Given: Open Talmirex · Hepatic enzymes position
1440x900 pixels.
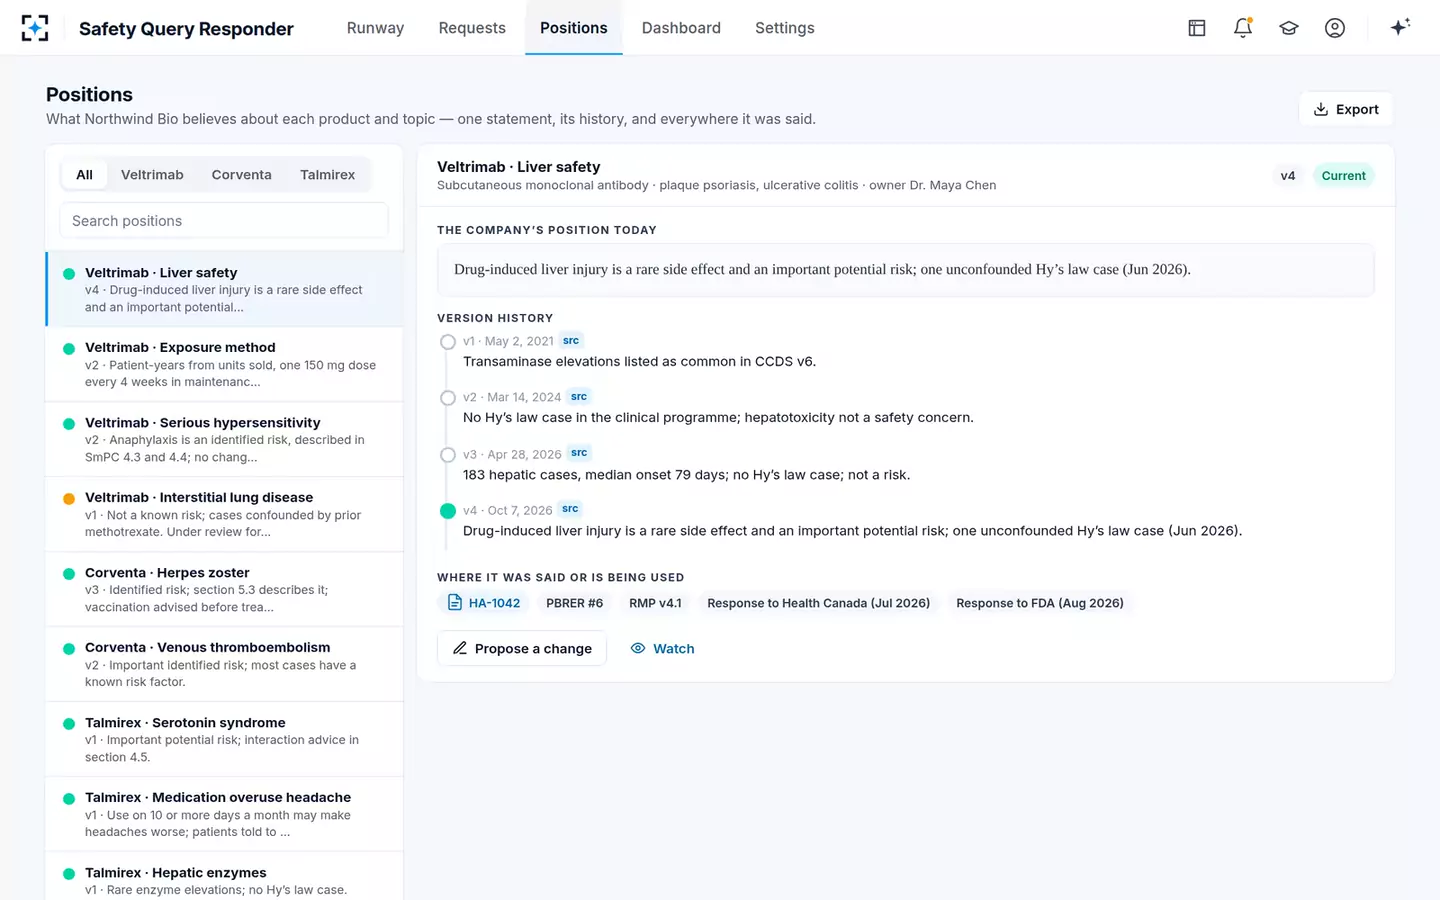Looking at the screenshot, I should 225,877.
